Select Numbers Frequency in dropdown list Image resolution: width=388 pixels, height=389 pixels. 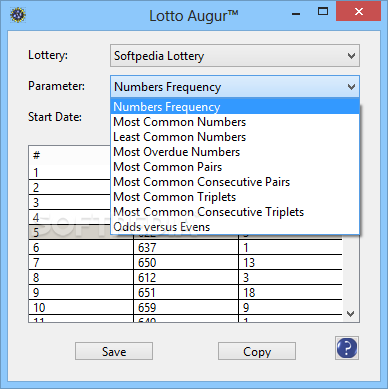tap(235, 107)
